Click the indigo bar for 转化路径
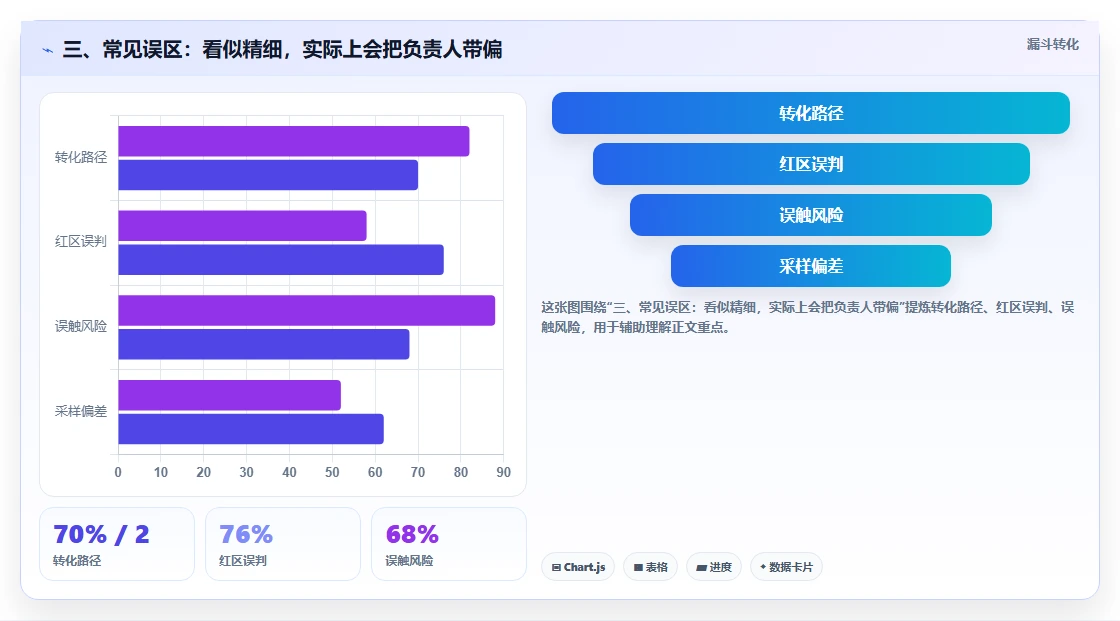 coord(268,175)
